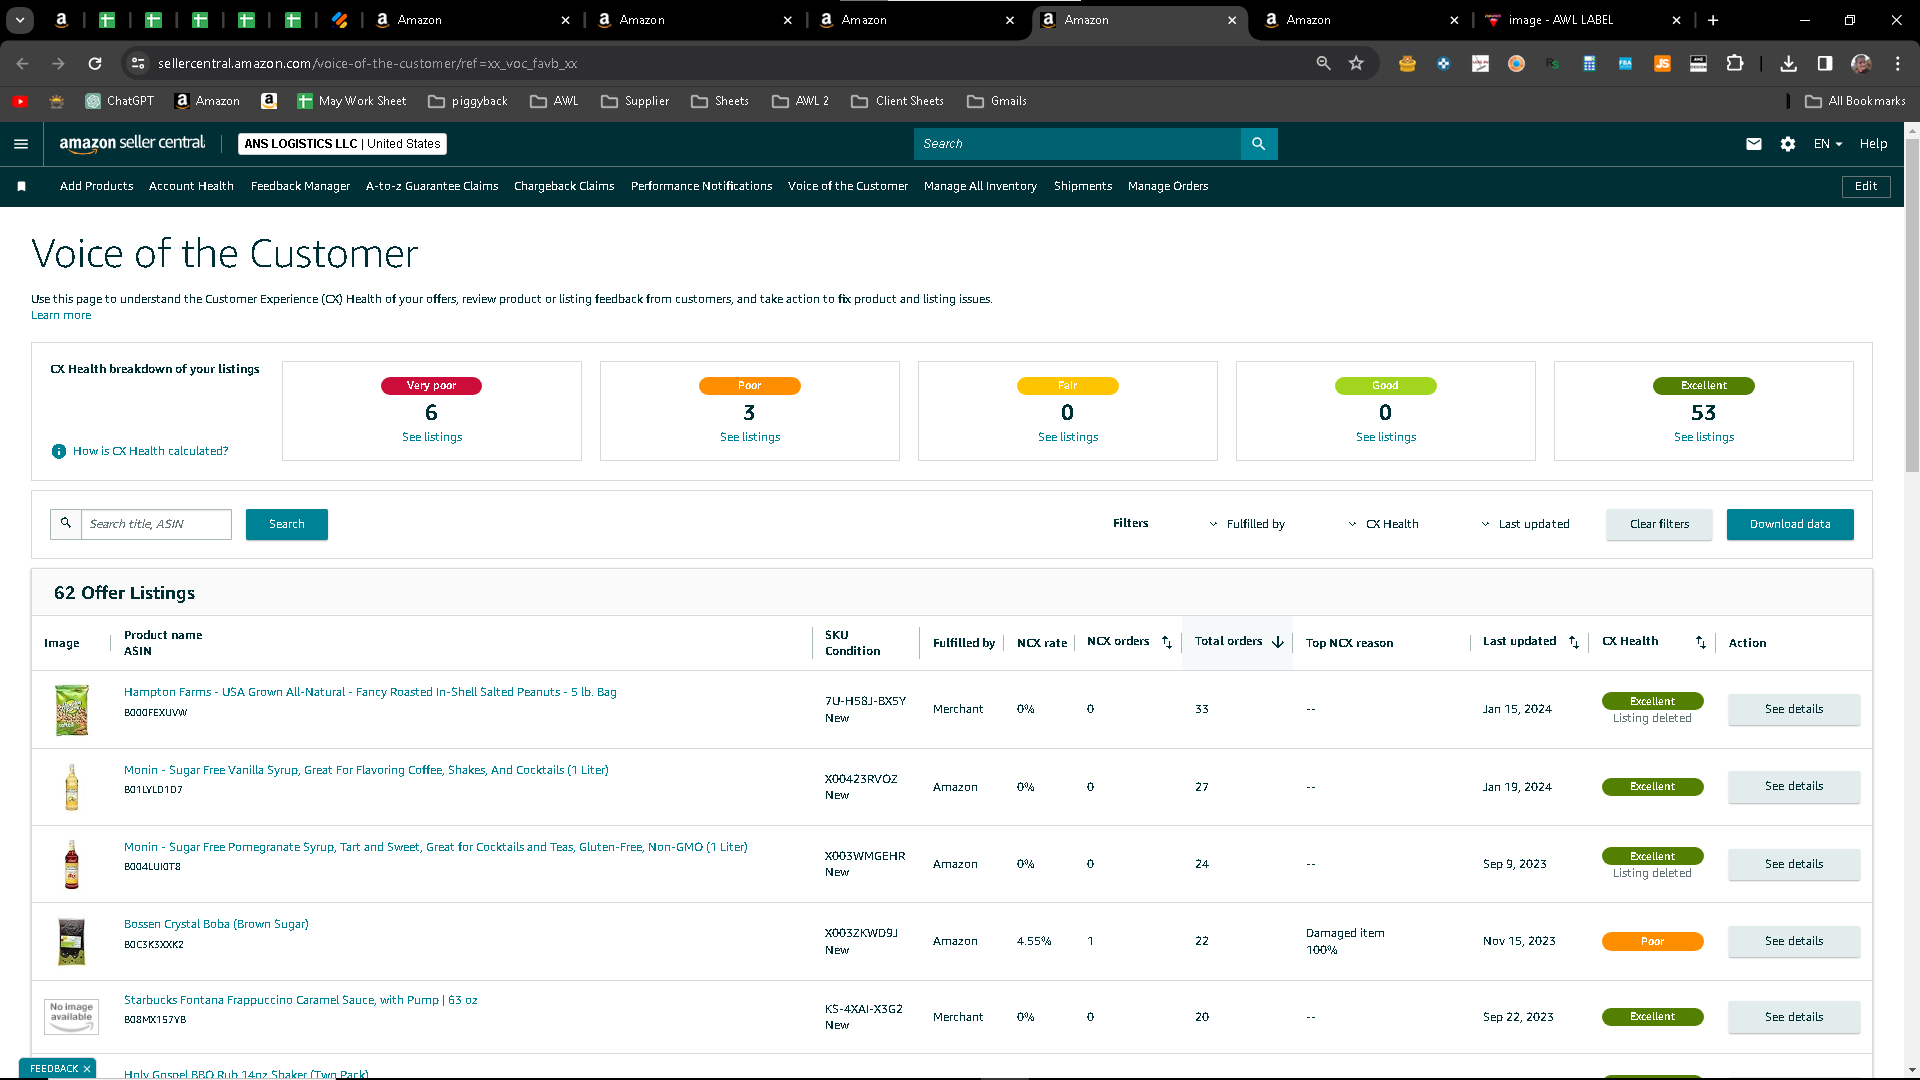Close the FEEDBACK tab with its X
This screenshot has height=1080, width=1920.
tap(87, 1069)
